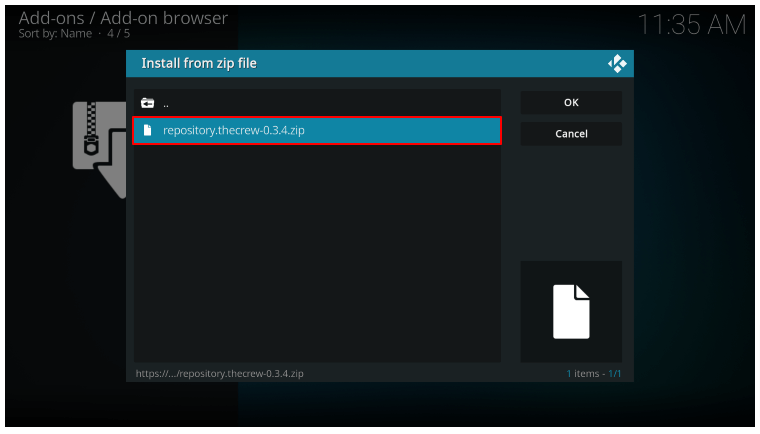Viewport: 760px width, 434px height.
Task: Click the Kodi logo in dialog header
Action: (617, 64)
